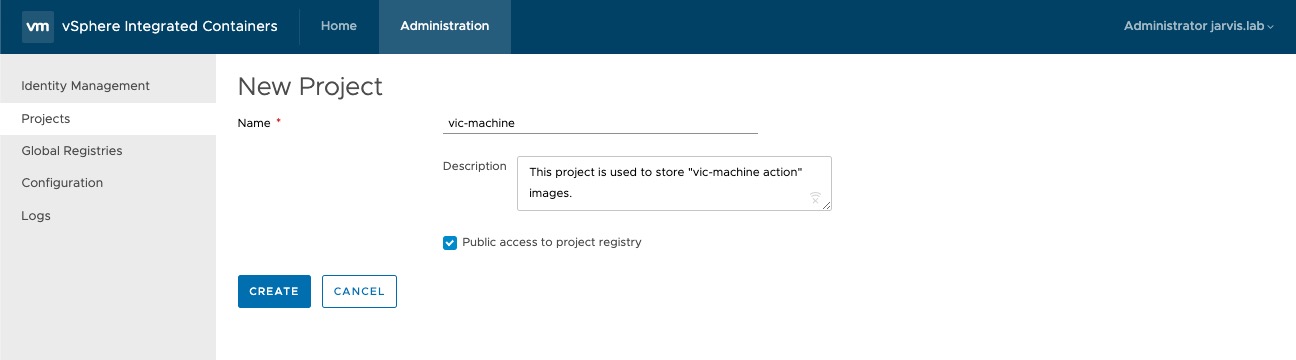Click the Name field label
Image resolution: width=1296 pixels, height=360 pixels.
point(255,123)
